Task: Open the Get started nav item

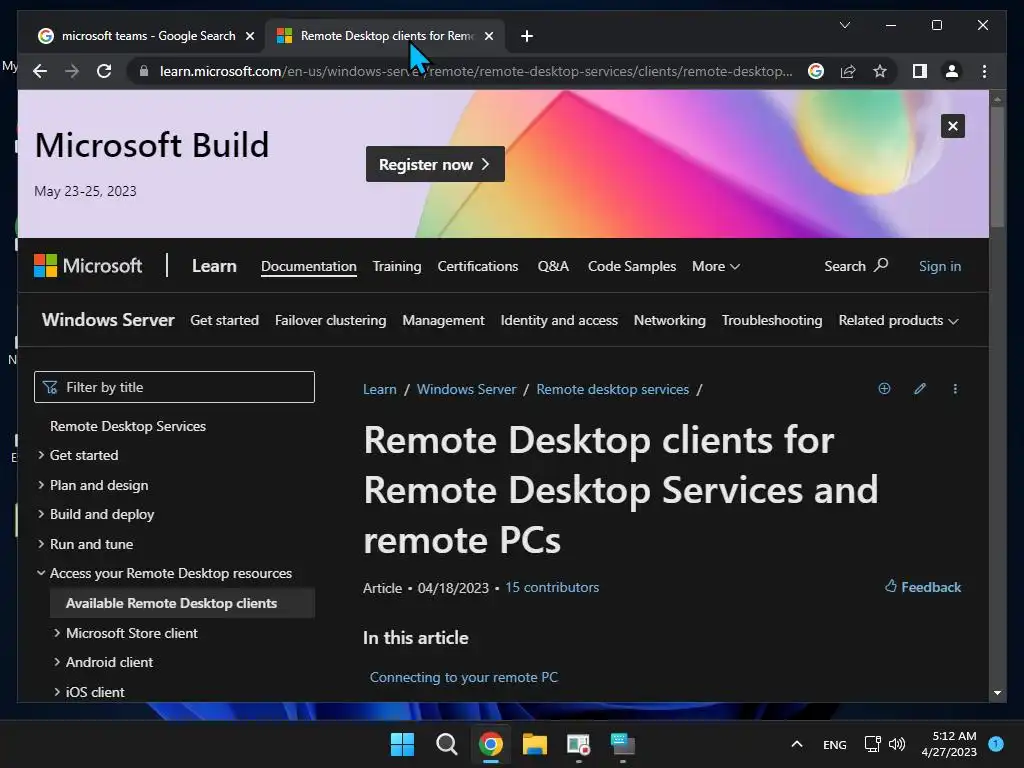Action: (x=224, y=320)
